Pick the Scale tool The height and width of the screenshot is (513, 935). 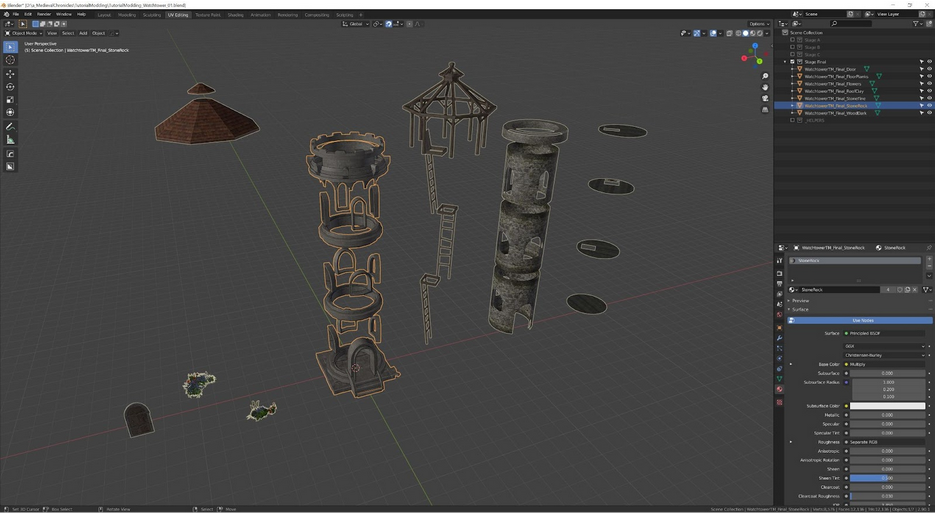tap(10, 100)
